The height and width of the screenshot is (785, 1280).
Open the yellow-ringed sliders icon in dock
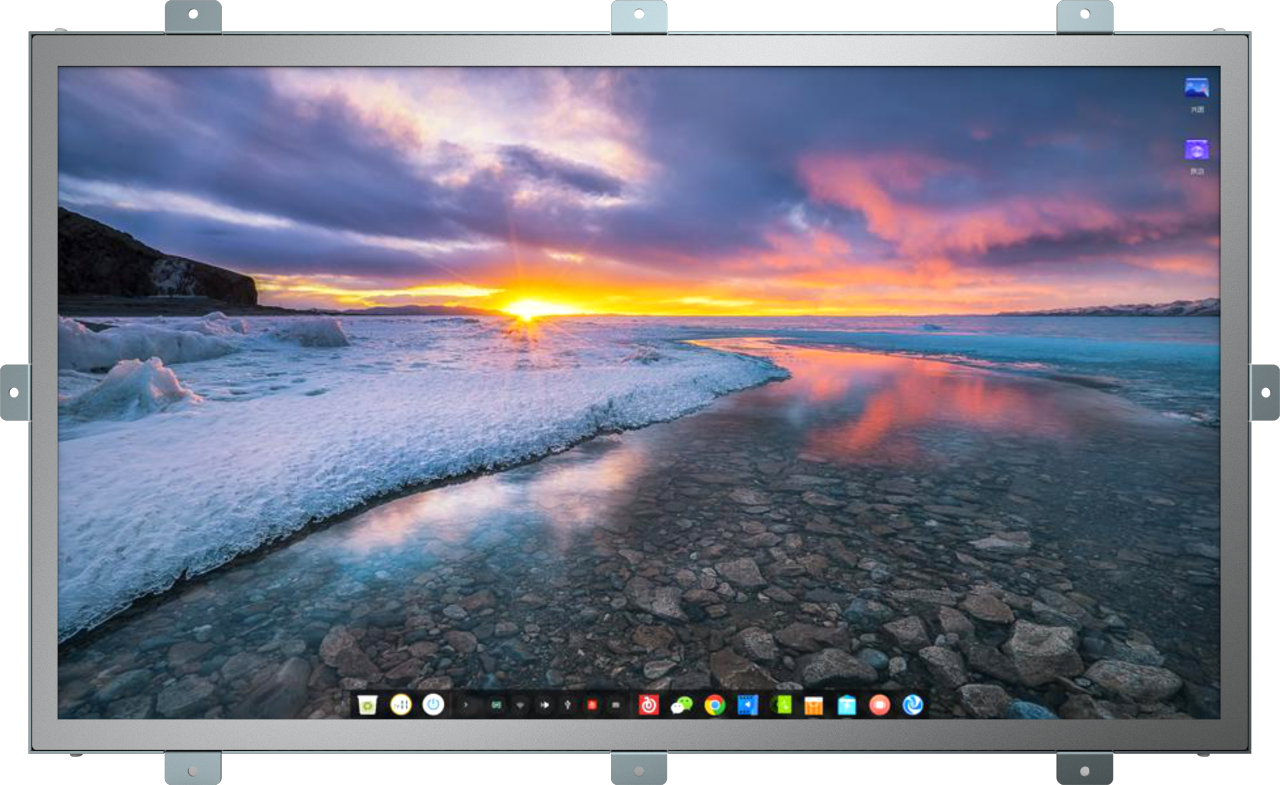(401, 706)
